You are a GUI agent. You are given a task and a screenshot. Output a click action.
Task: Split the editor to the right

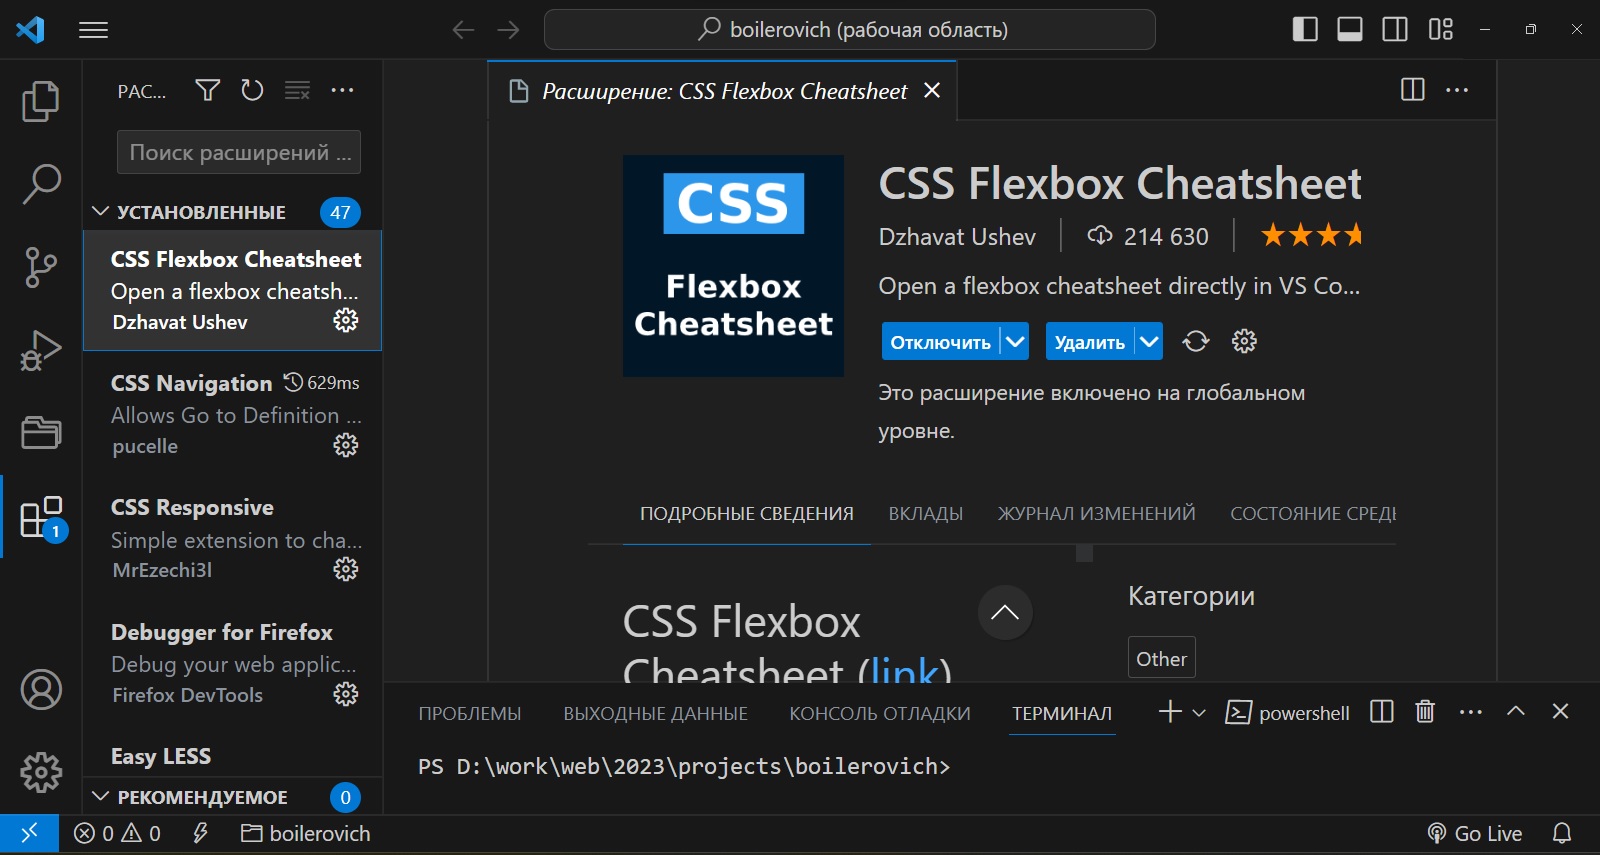coord(1413,90)
